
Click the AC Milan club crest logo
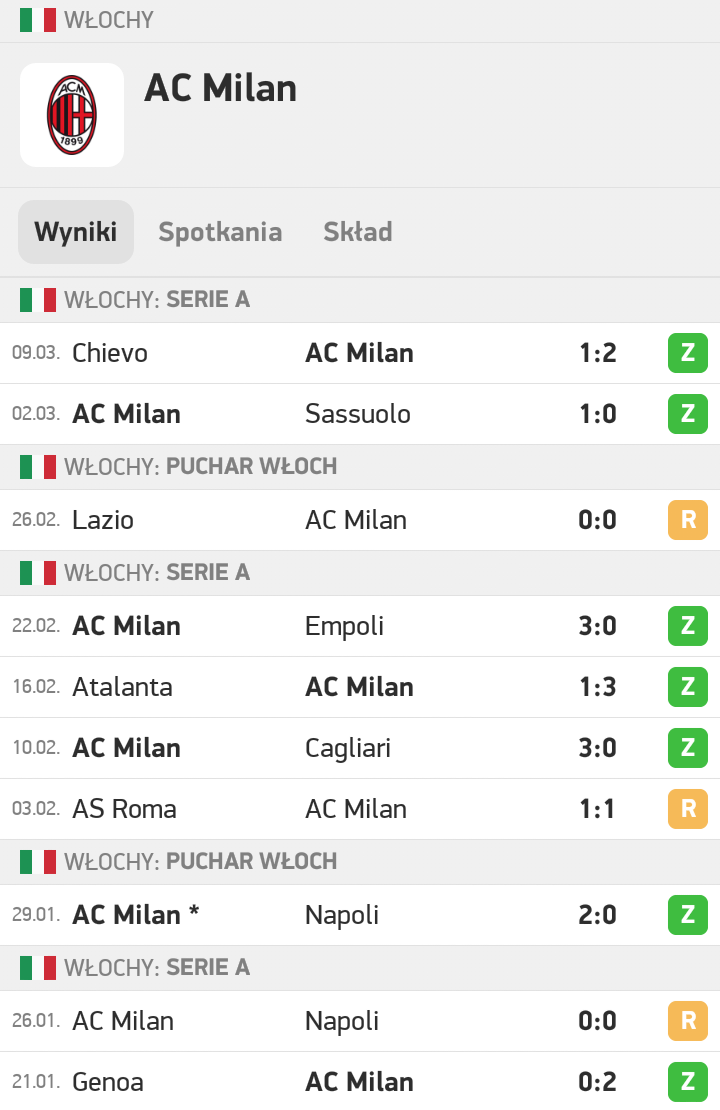click(72, 115)
